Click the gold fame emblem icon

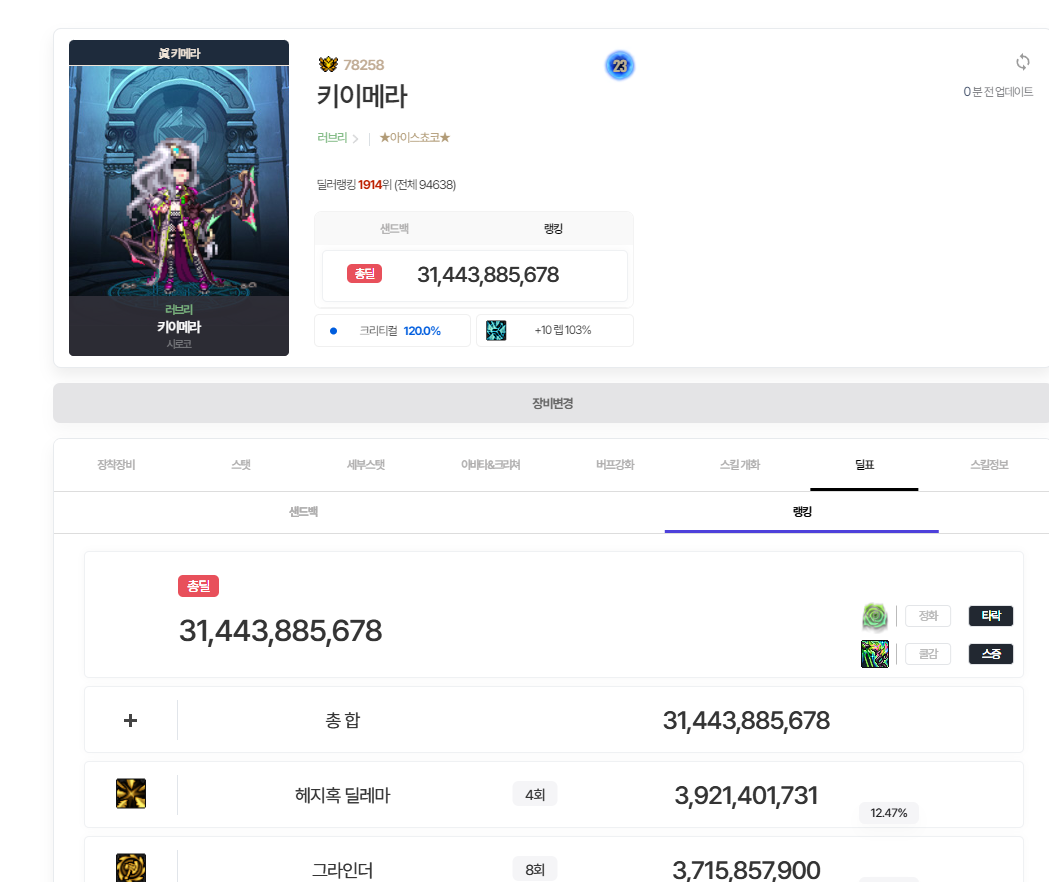click(x=328, y=65)
